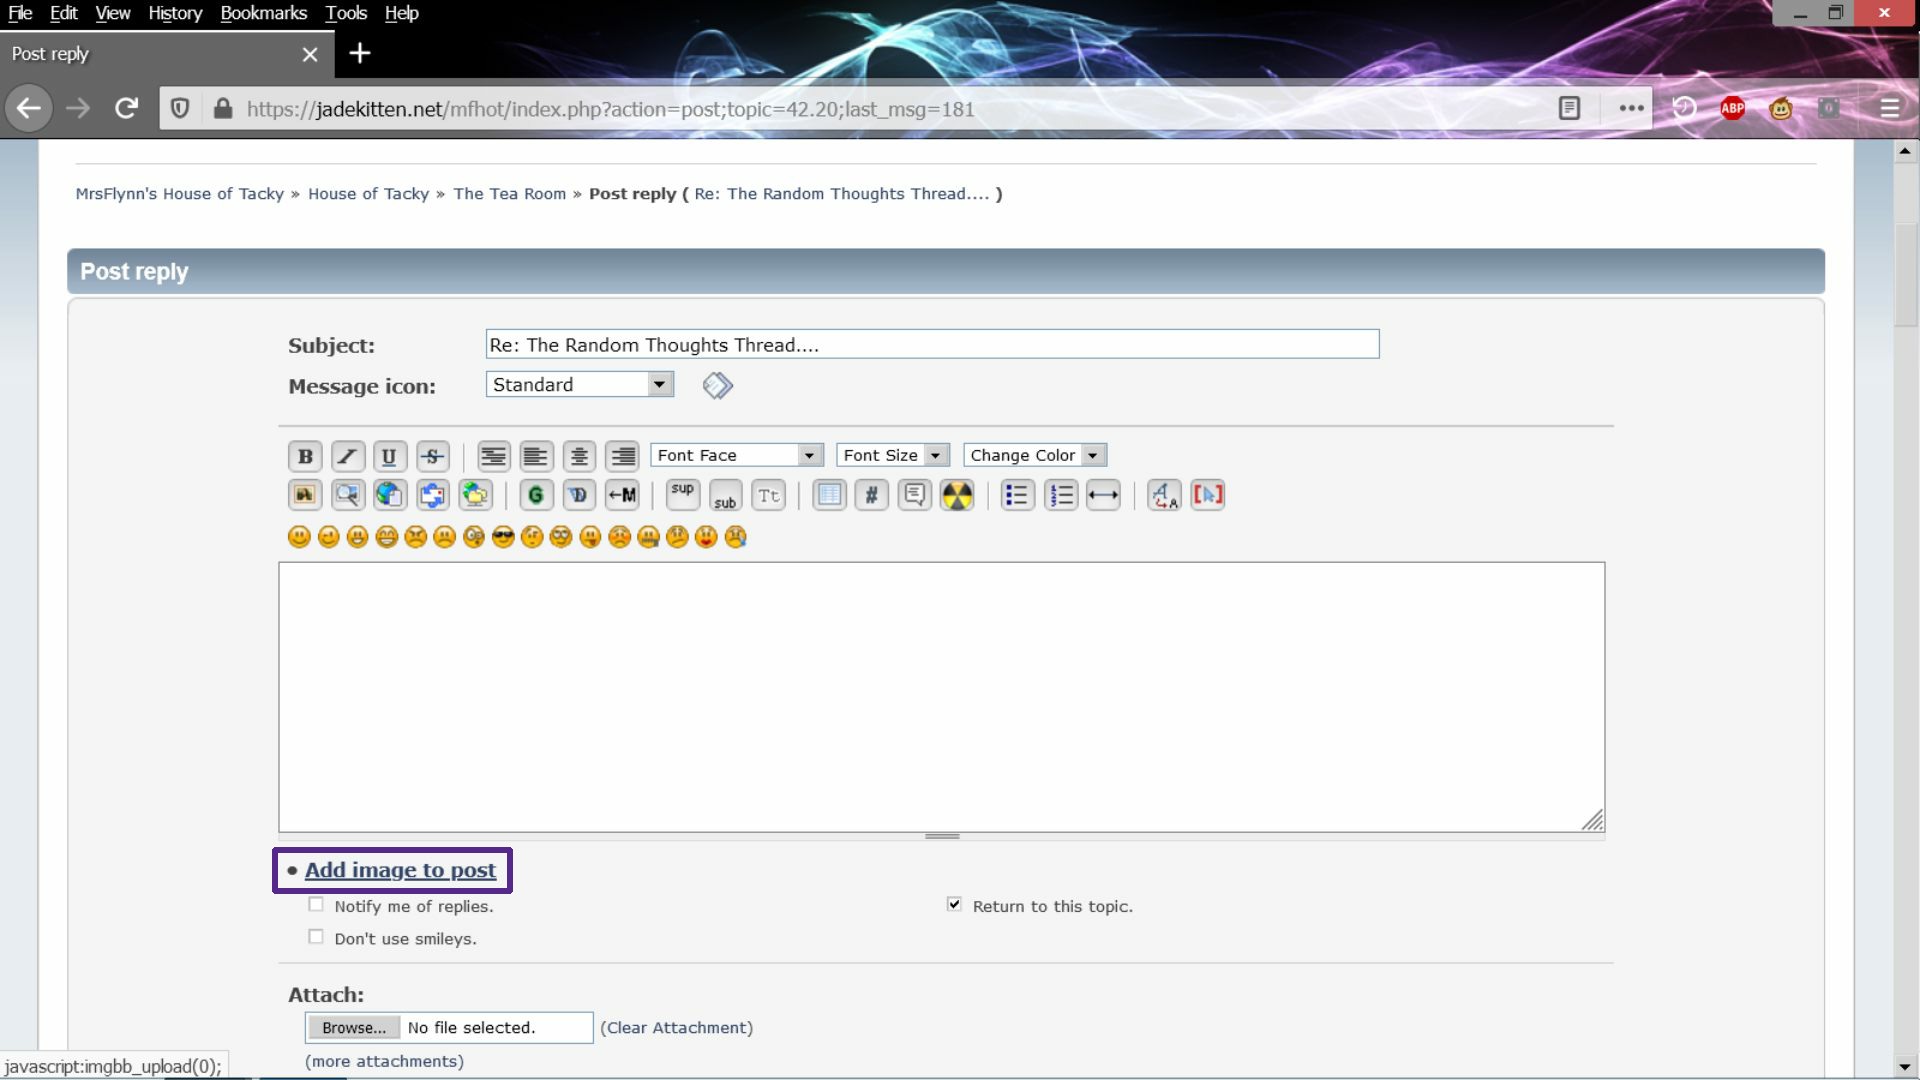Insert code hash tag button

point(871,495)
